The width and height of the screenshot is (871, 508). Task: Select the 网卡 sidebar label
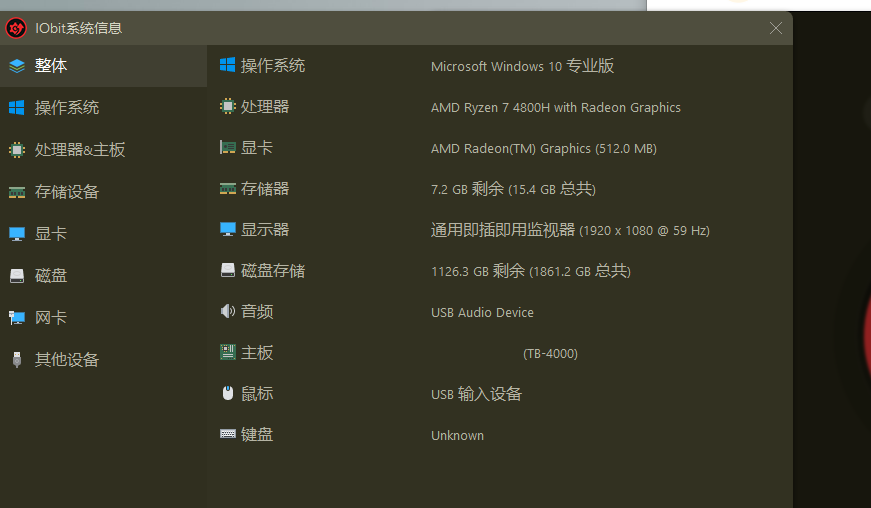[51, 318]
